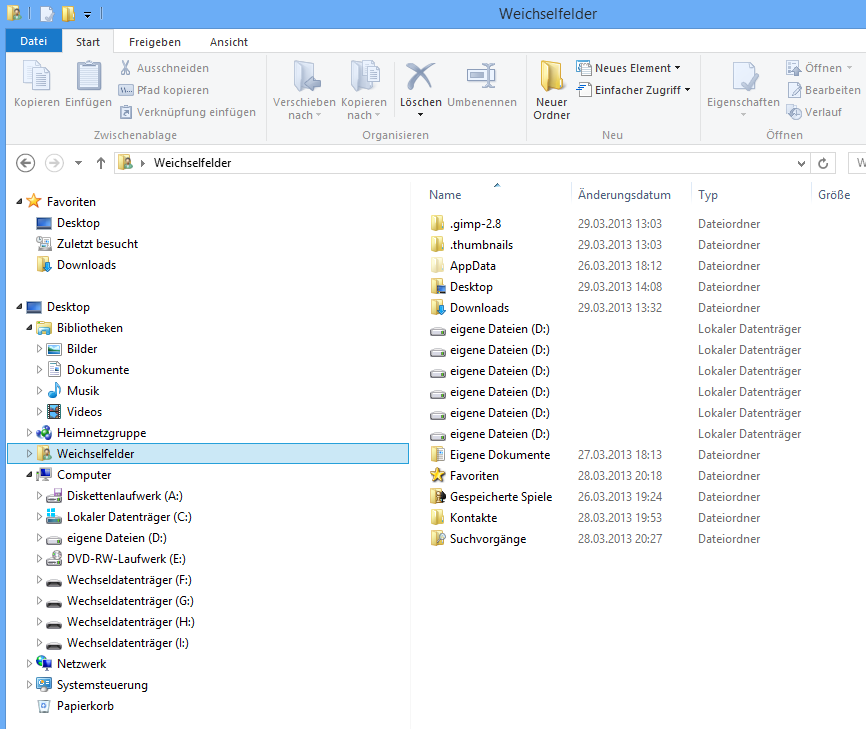
Task: Sort by the Name column header
Action: 445,195
